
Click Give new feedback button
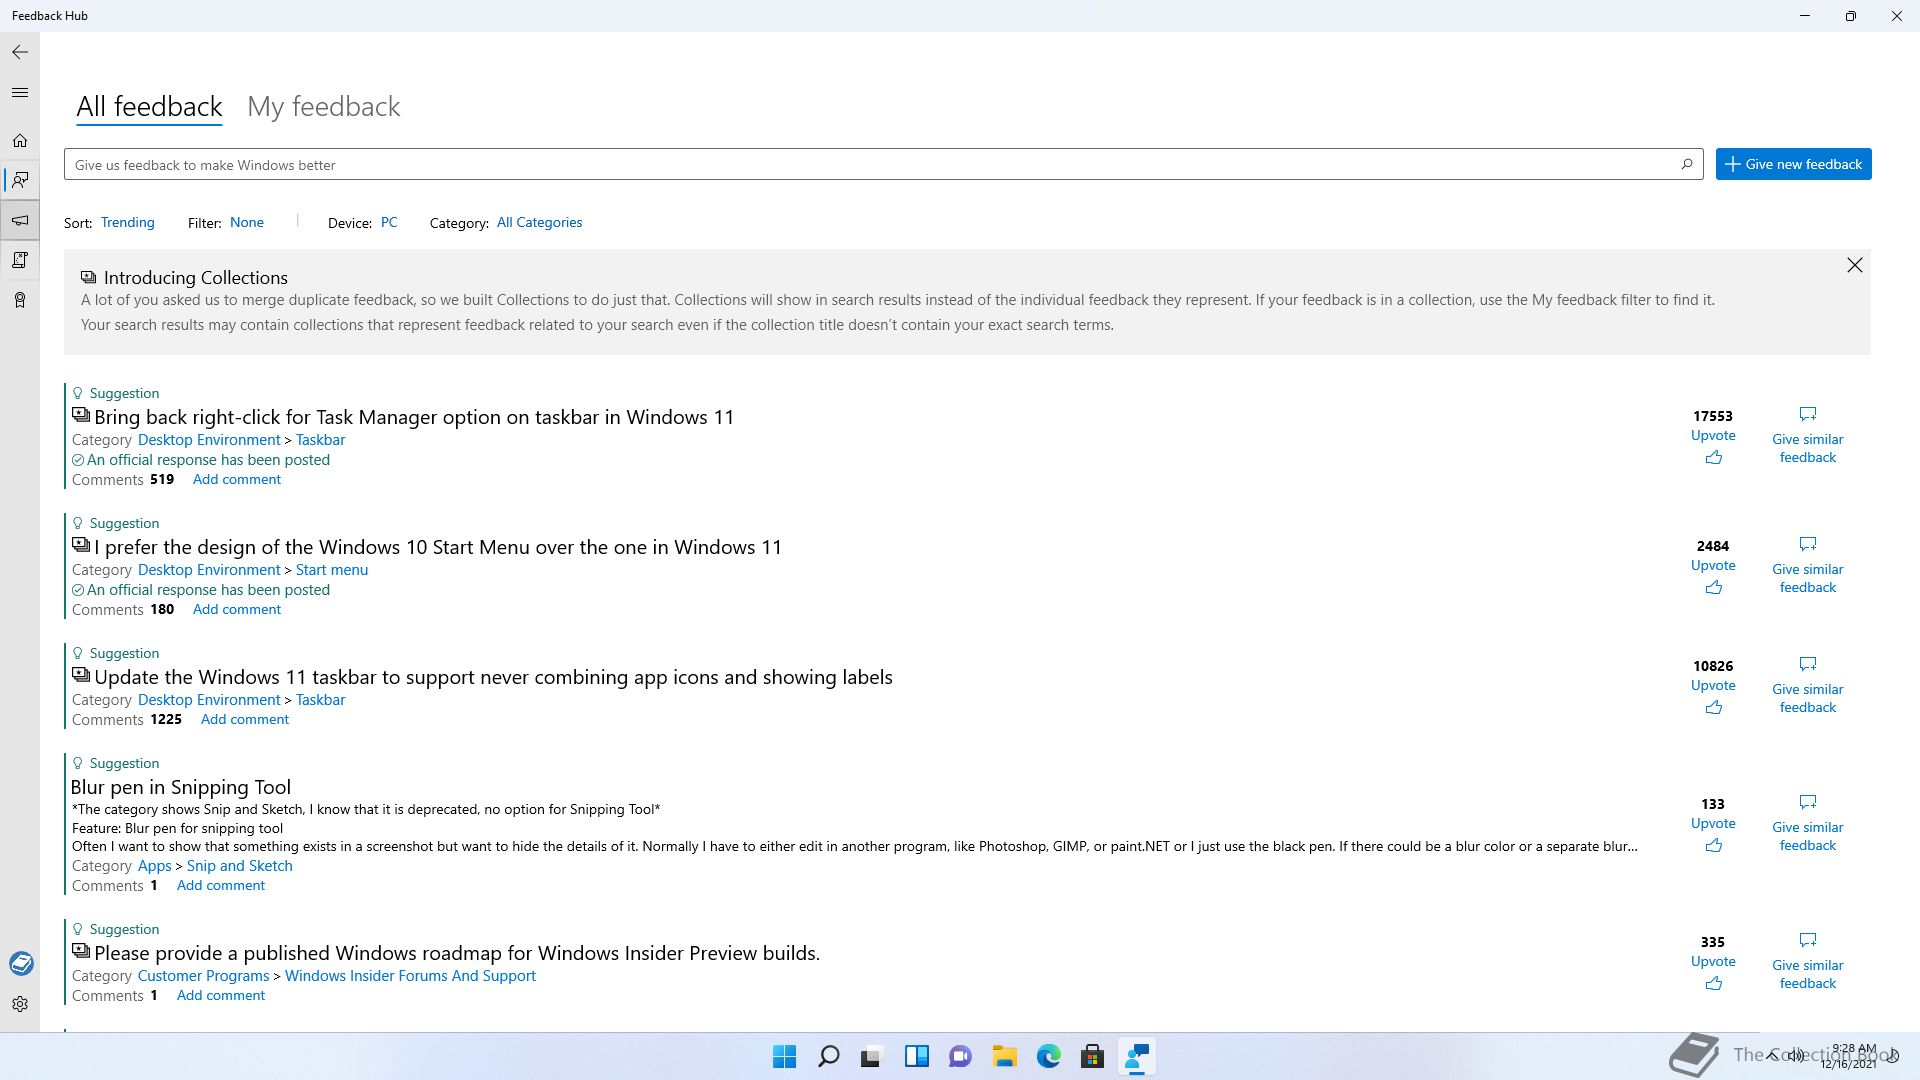coord(1793,164)
